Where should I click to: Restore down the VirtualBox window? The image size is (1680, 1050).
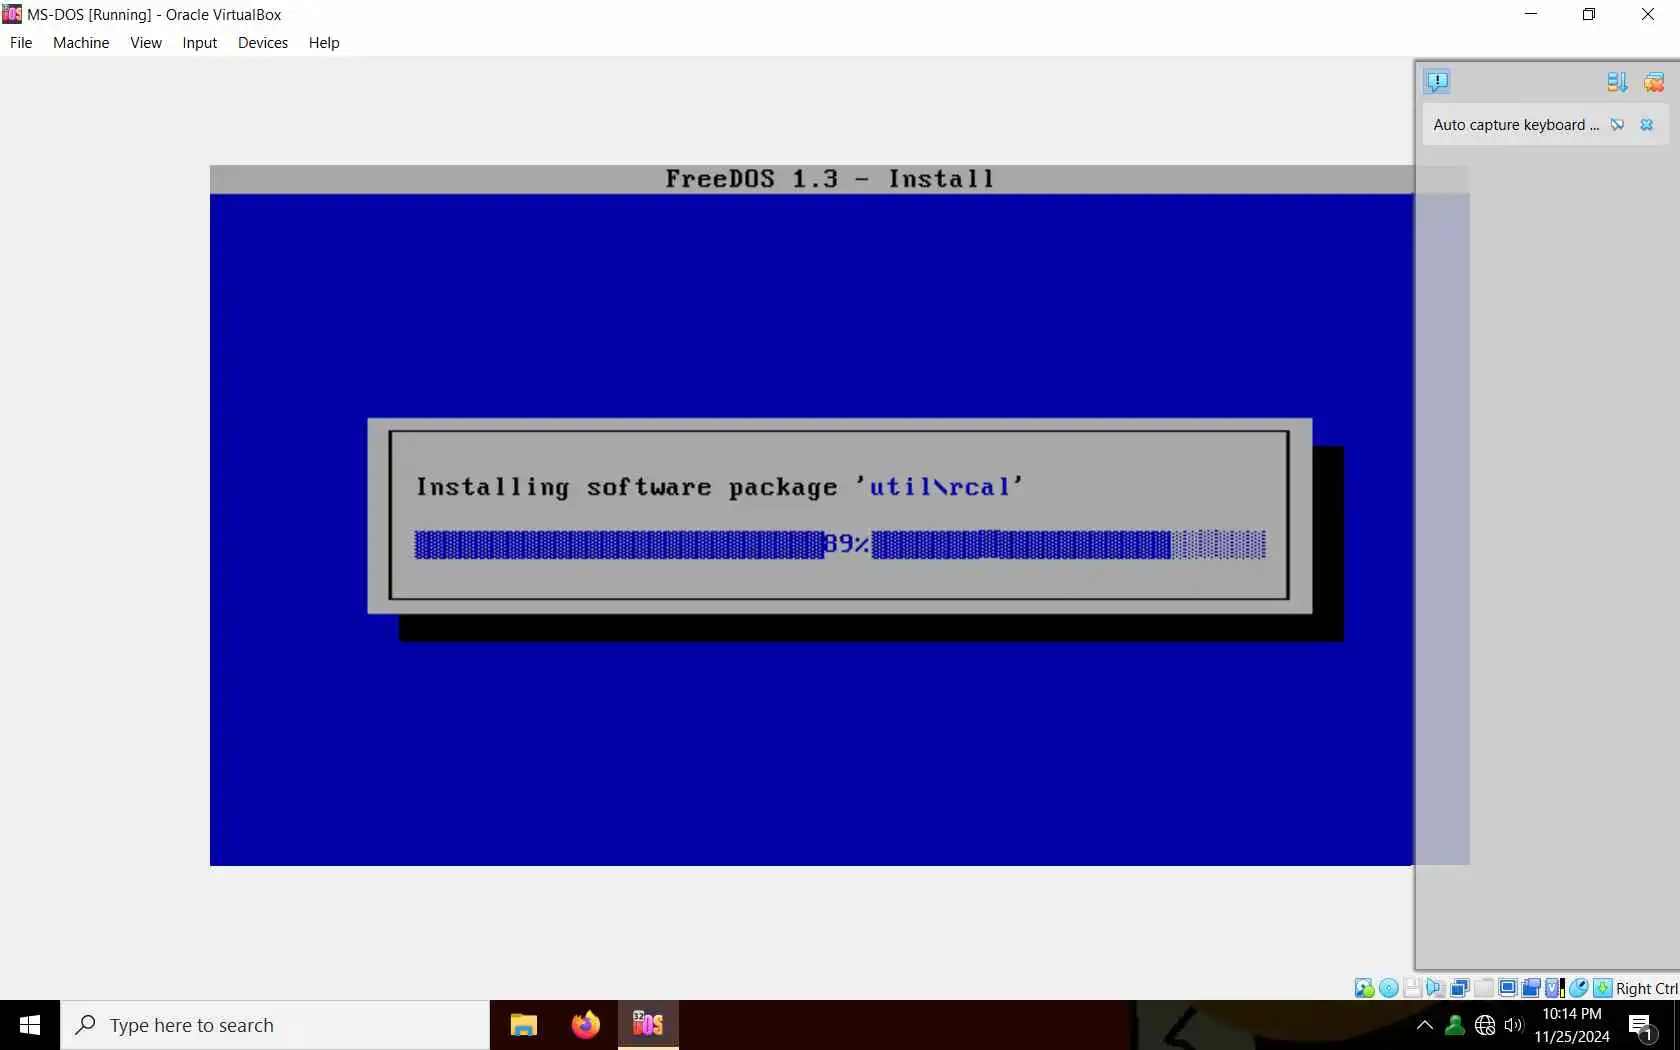1589,14
